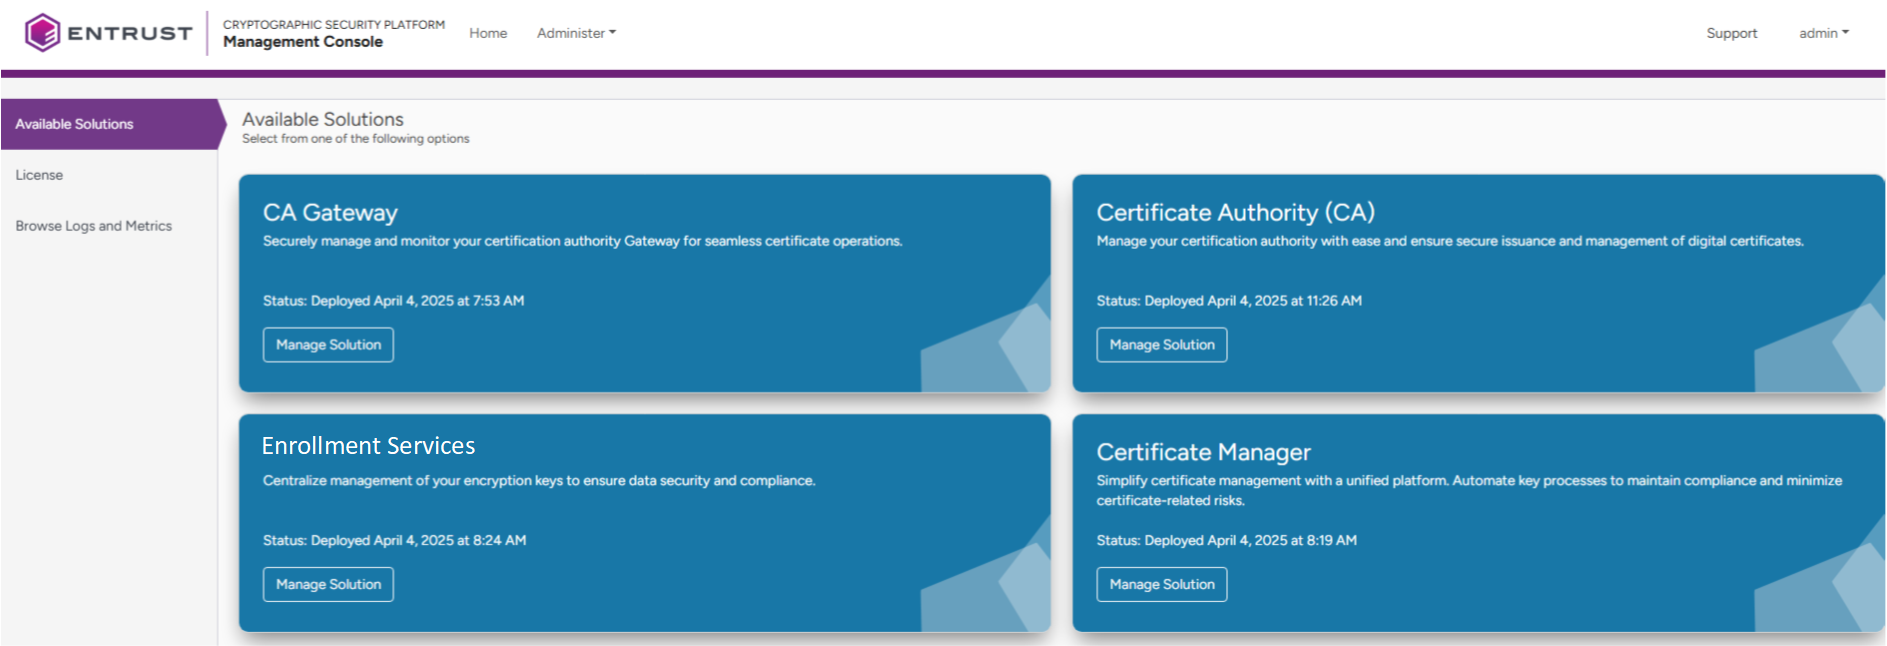Click the Management Console header title
The width and height of the screenshot is (1887, 646).
click(x=303, y=42)
